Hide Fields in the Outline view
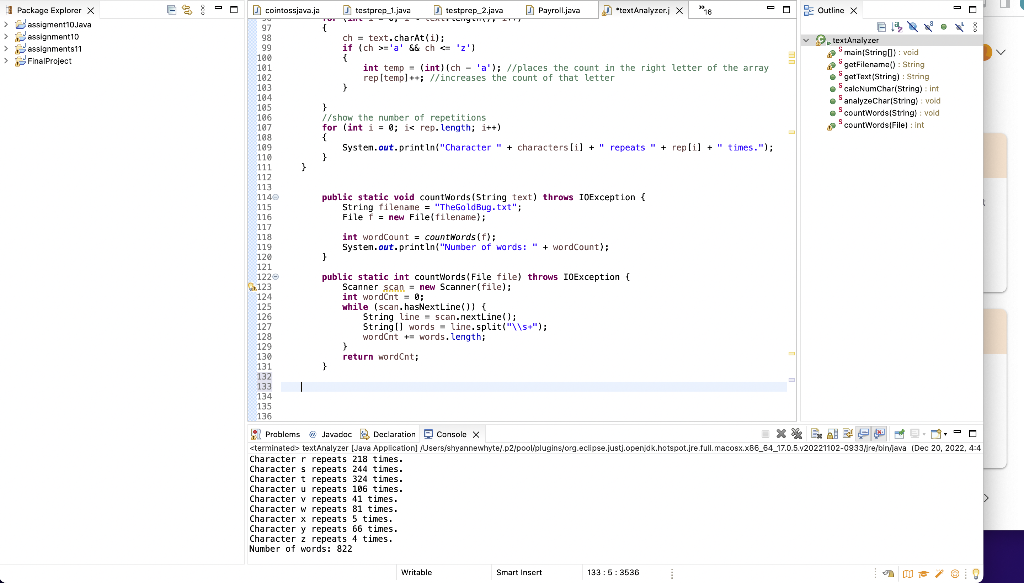Viewport: 1024px width, 583px height. 912,27
